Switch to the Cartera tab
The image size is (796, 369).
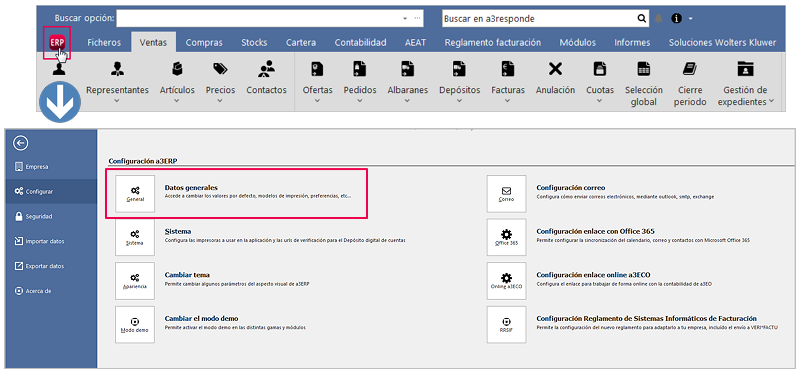pos(301,43)
